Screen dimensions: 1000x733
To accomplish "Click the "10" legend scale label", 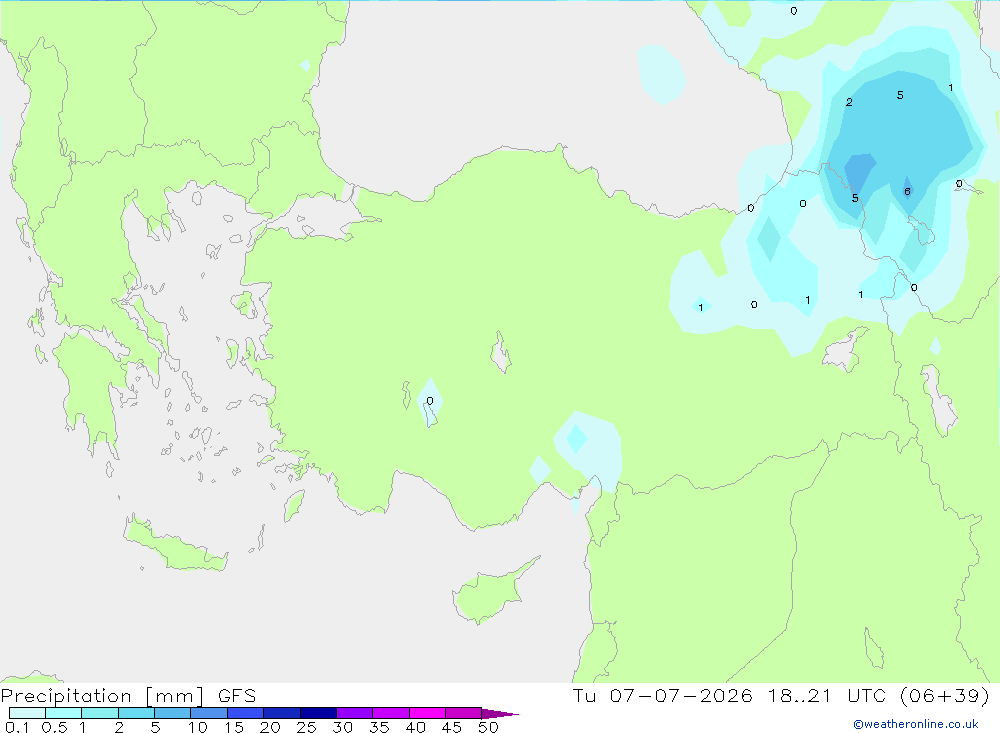I will 198,727.
